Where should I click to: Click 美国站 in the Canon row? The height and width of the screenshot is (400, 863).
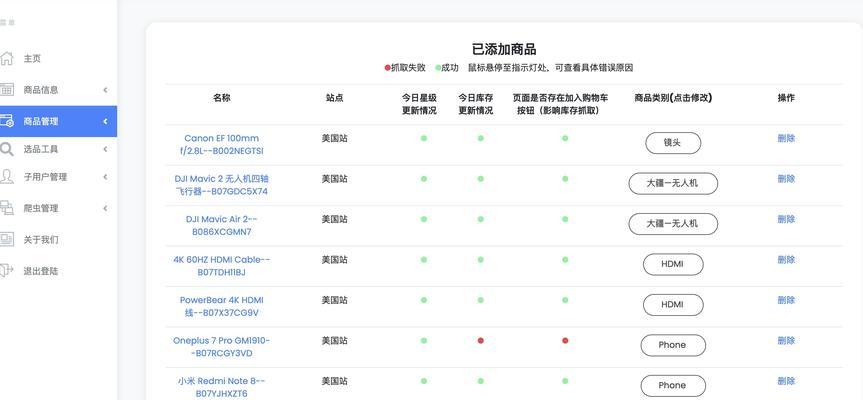point(335,138)
